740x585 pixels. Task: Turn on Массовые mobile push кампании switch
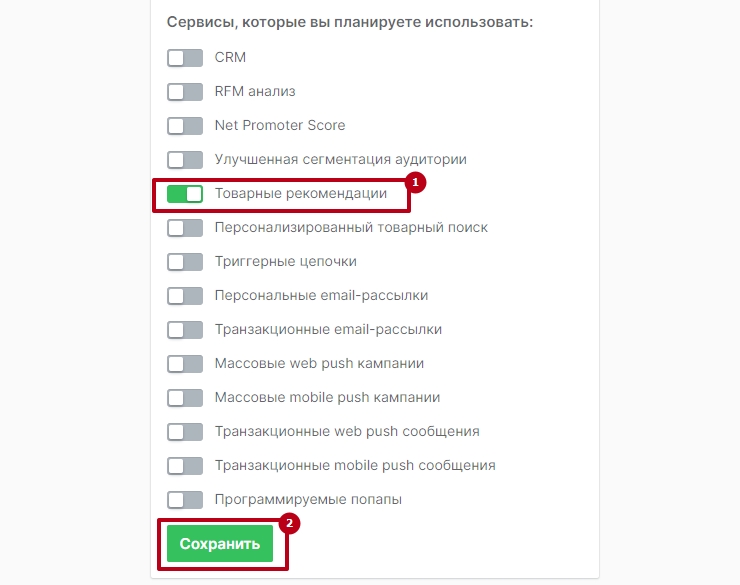(185, 398)
